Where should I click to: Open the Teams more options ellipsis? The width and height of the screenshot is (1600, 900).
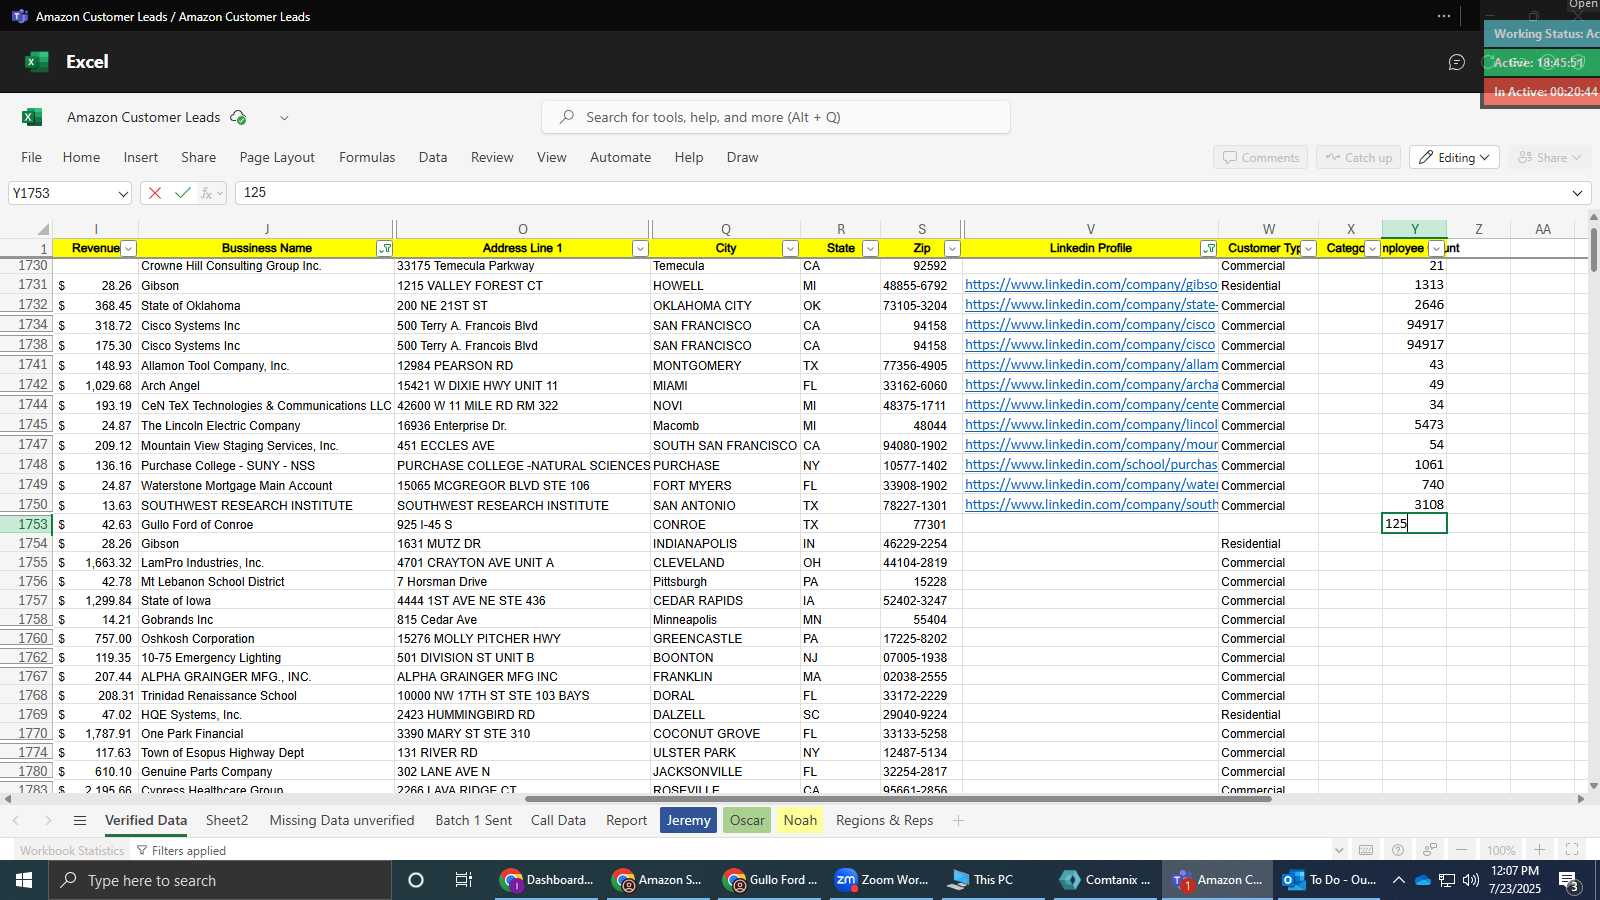(1443, 16)
